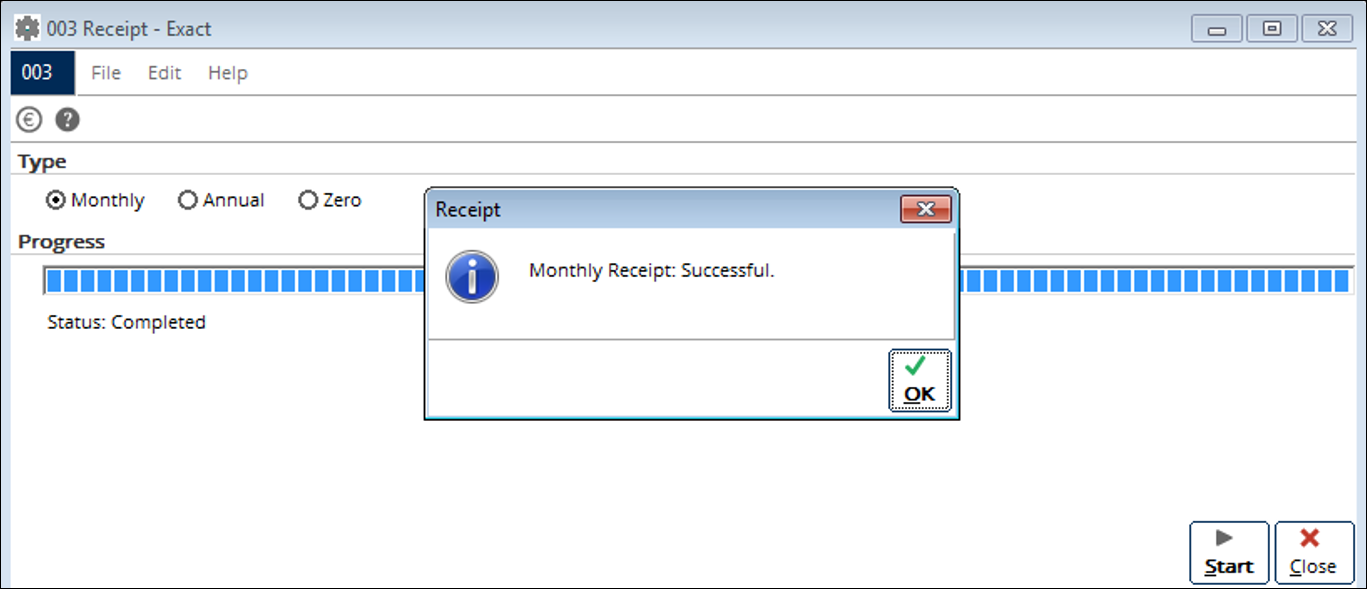
Task: Click the green checkmark on OK
Action: [915, 366]
